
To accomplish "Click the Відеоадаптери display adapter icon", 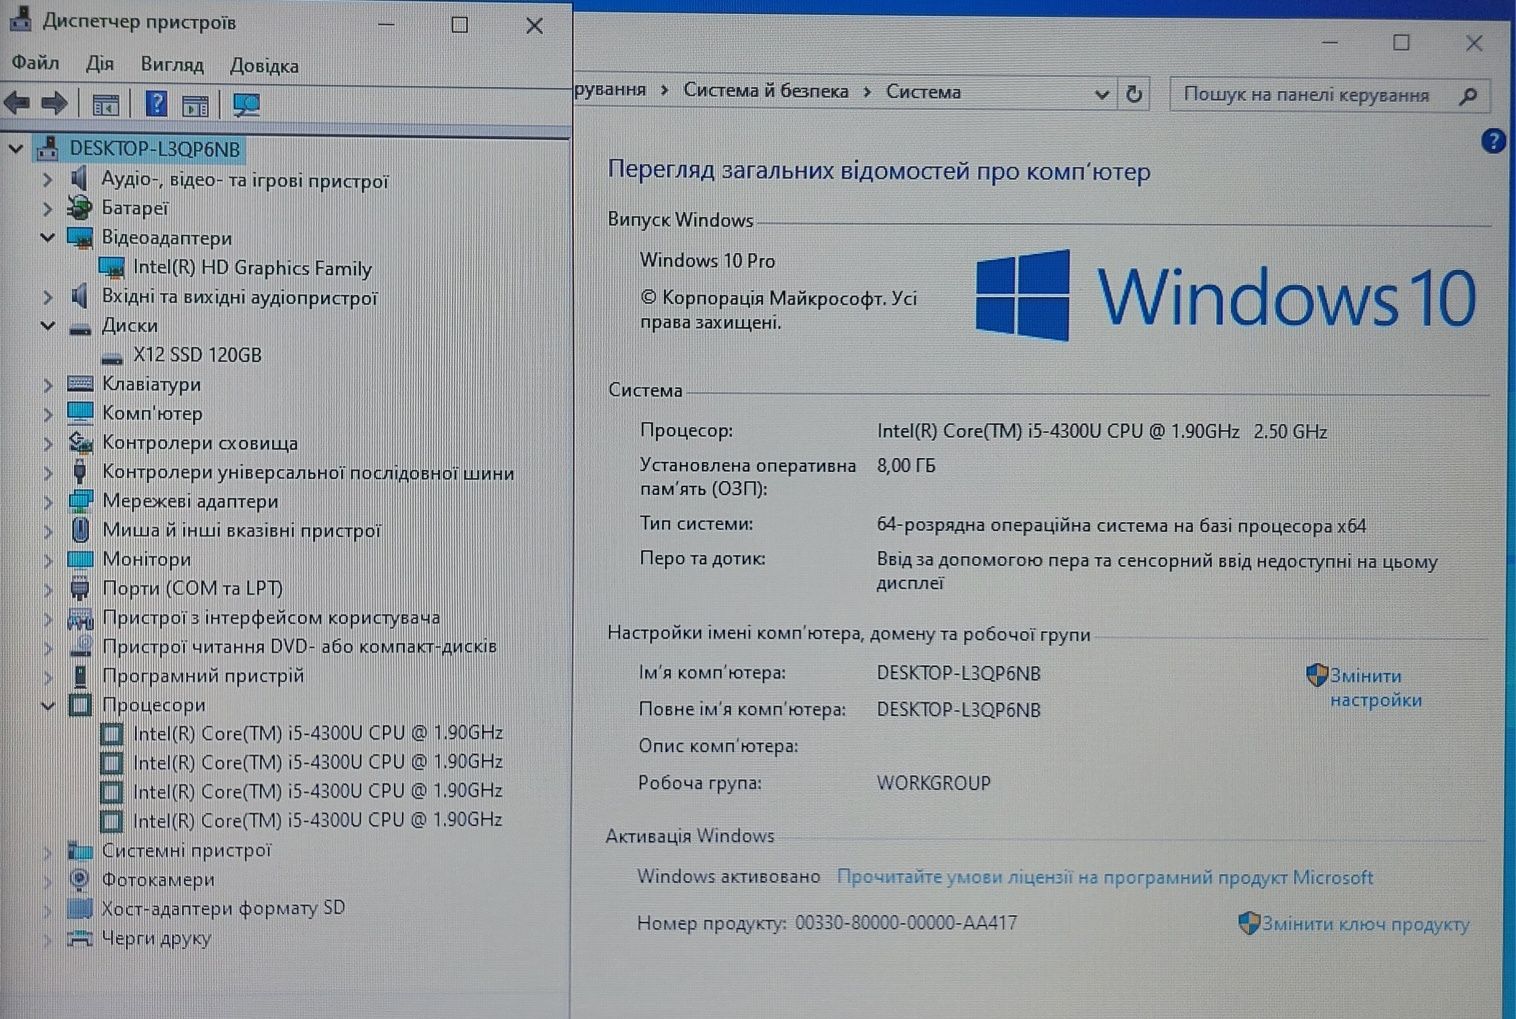I will pos(79,237).
